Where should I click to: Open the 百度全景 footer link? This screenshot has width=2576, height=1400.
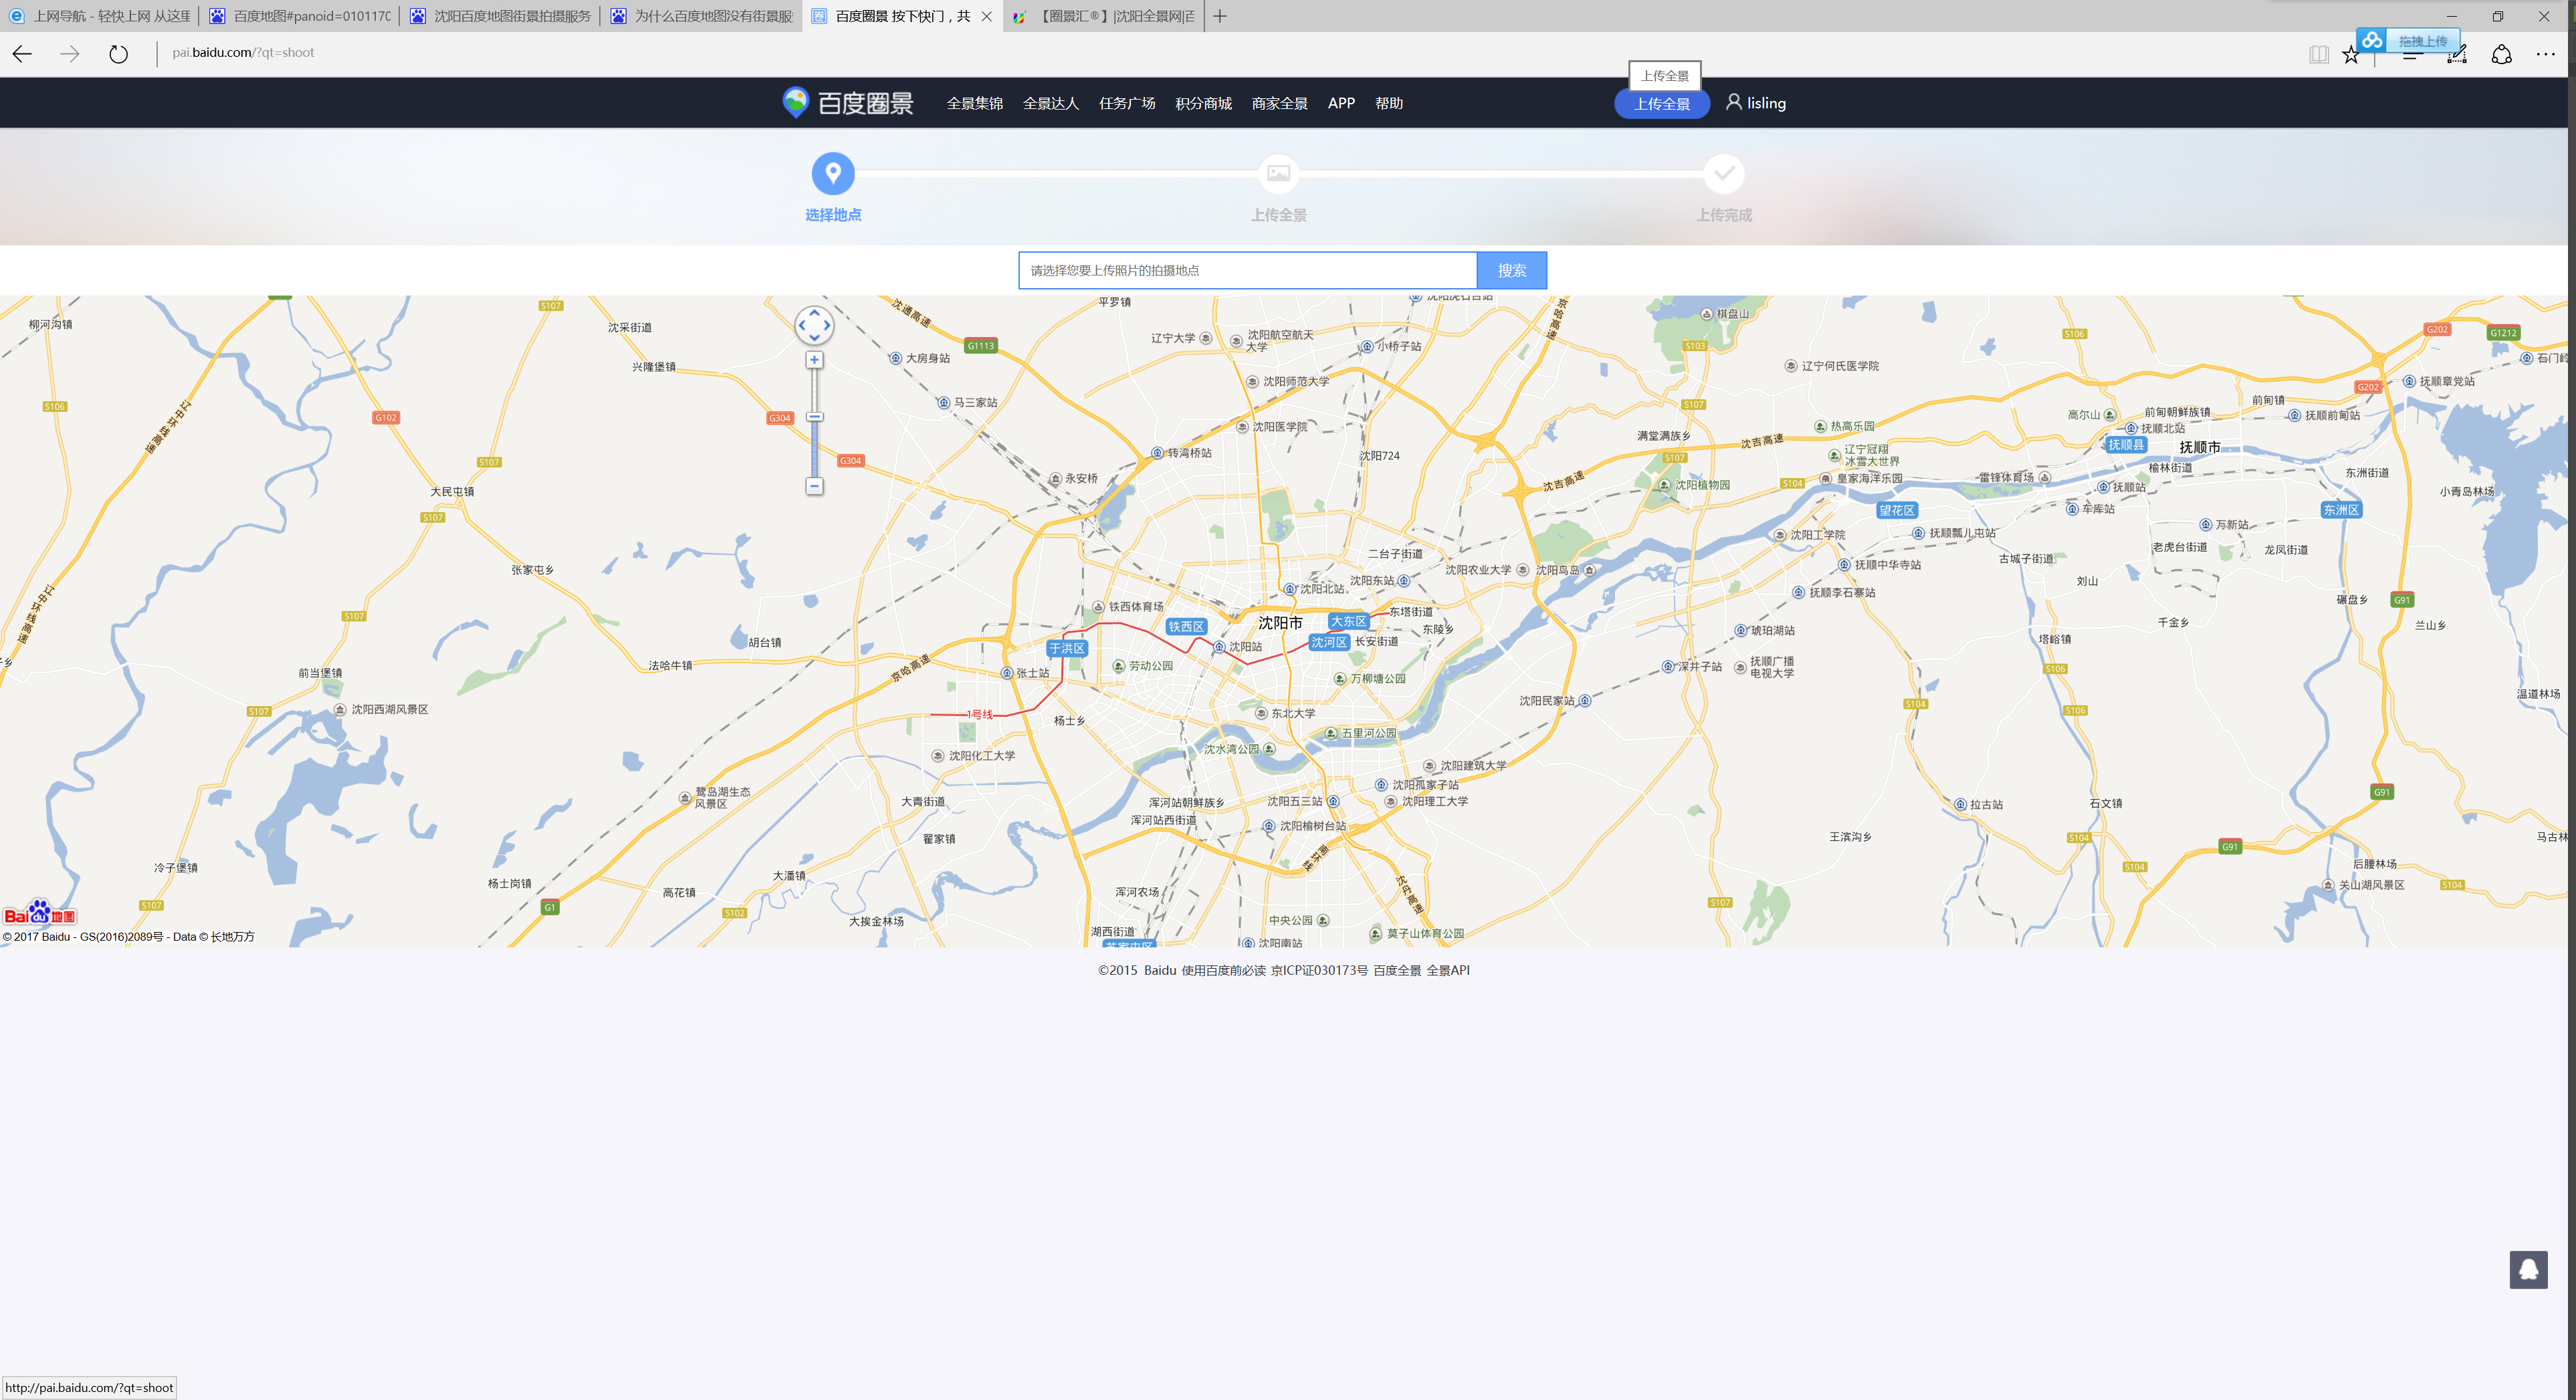(1397, 970)
